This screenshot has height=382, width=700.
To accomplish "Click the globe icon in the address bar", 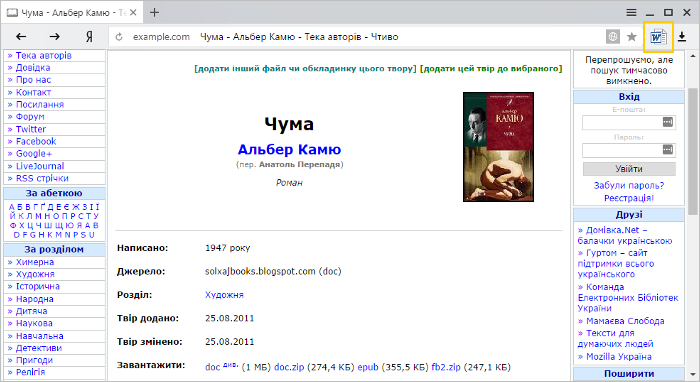I will coord(613,37).
